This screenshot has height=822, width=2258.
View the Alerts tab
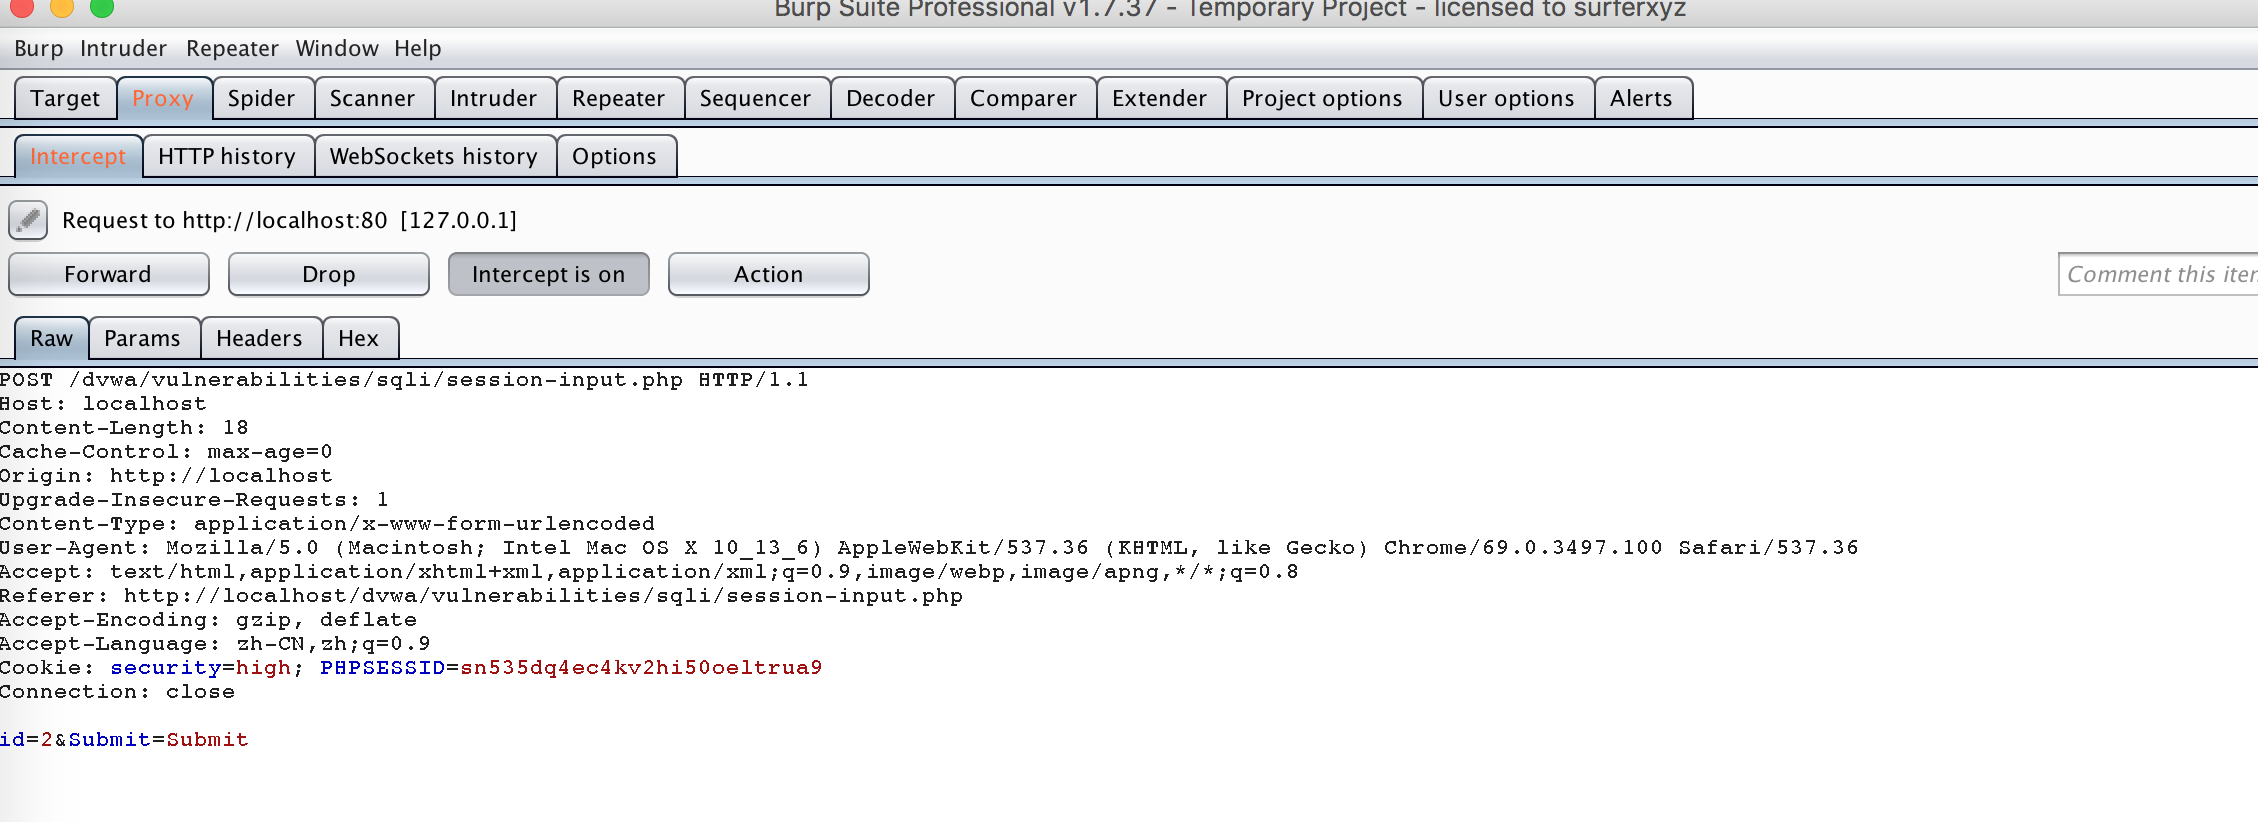pos(1641,98)
